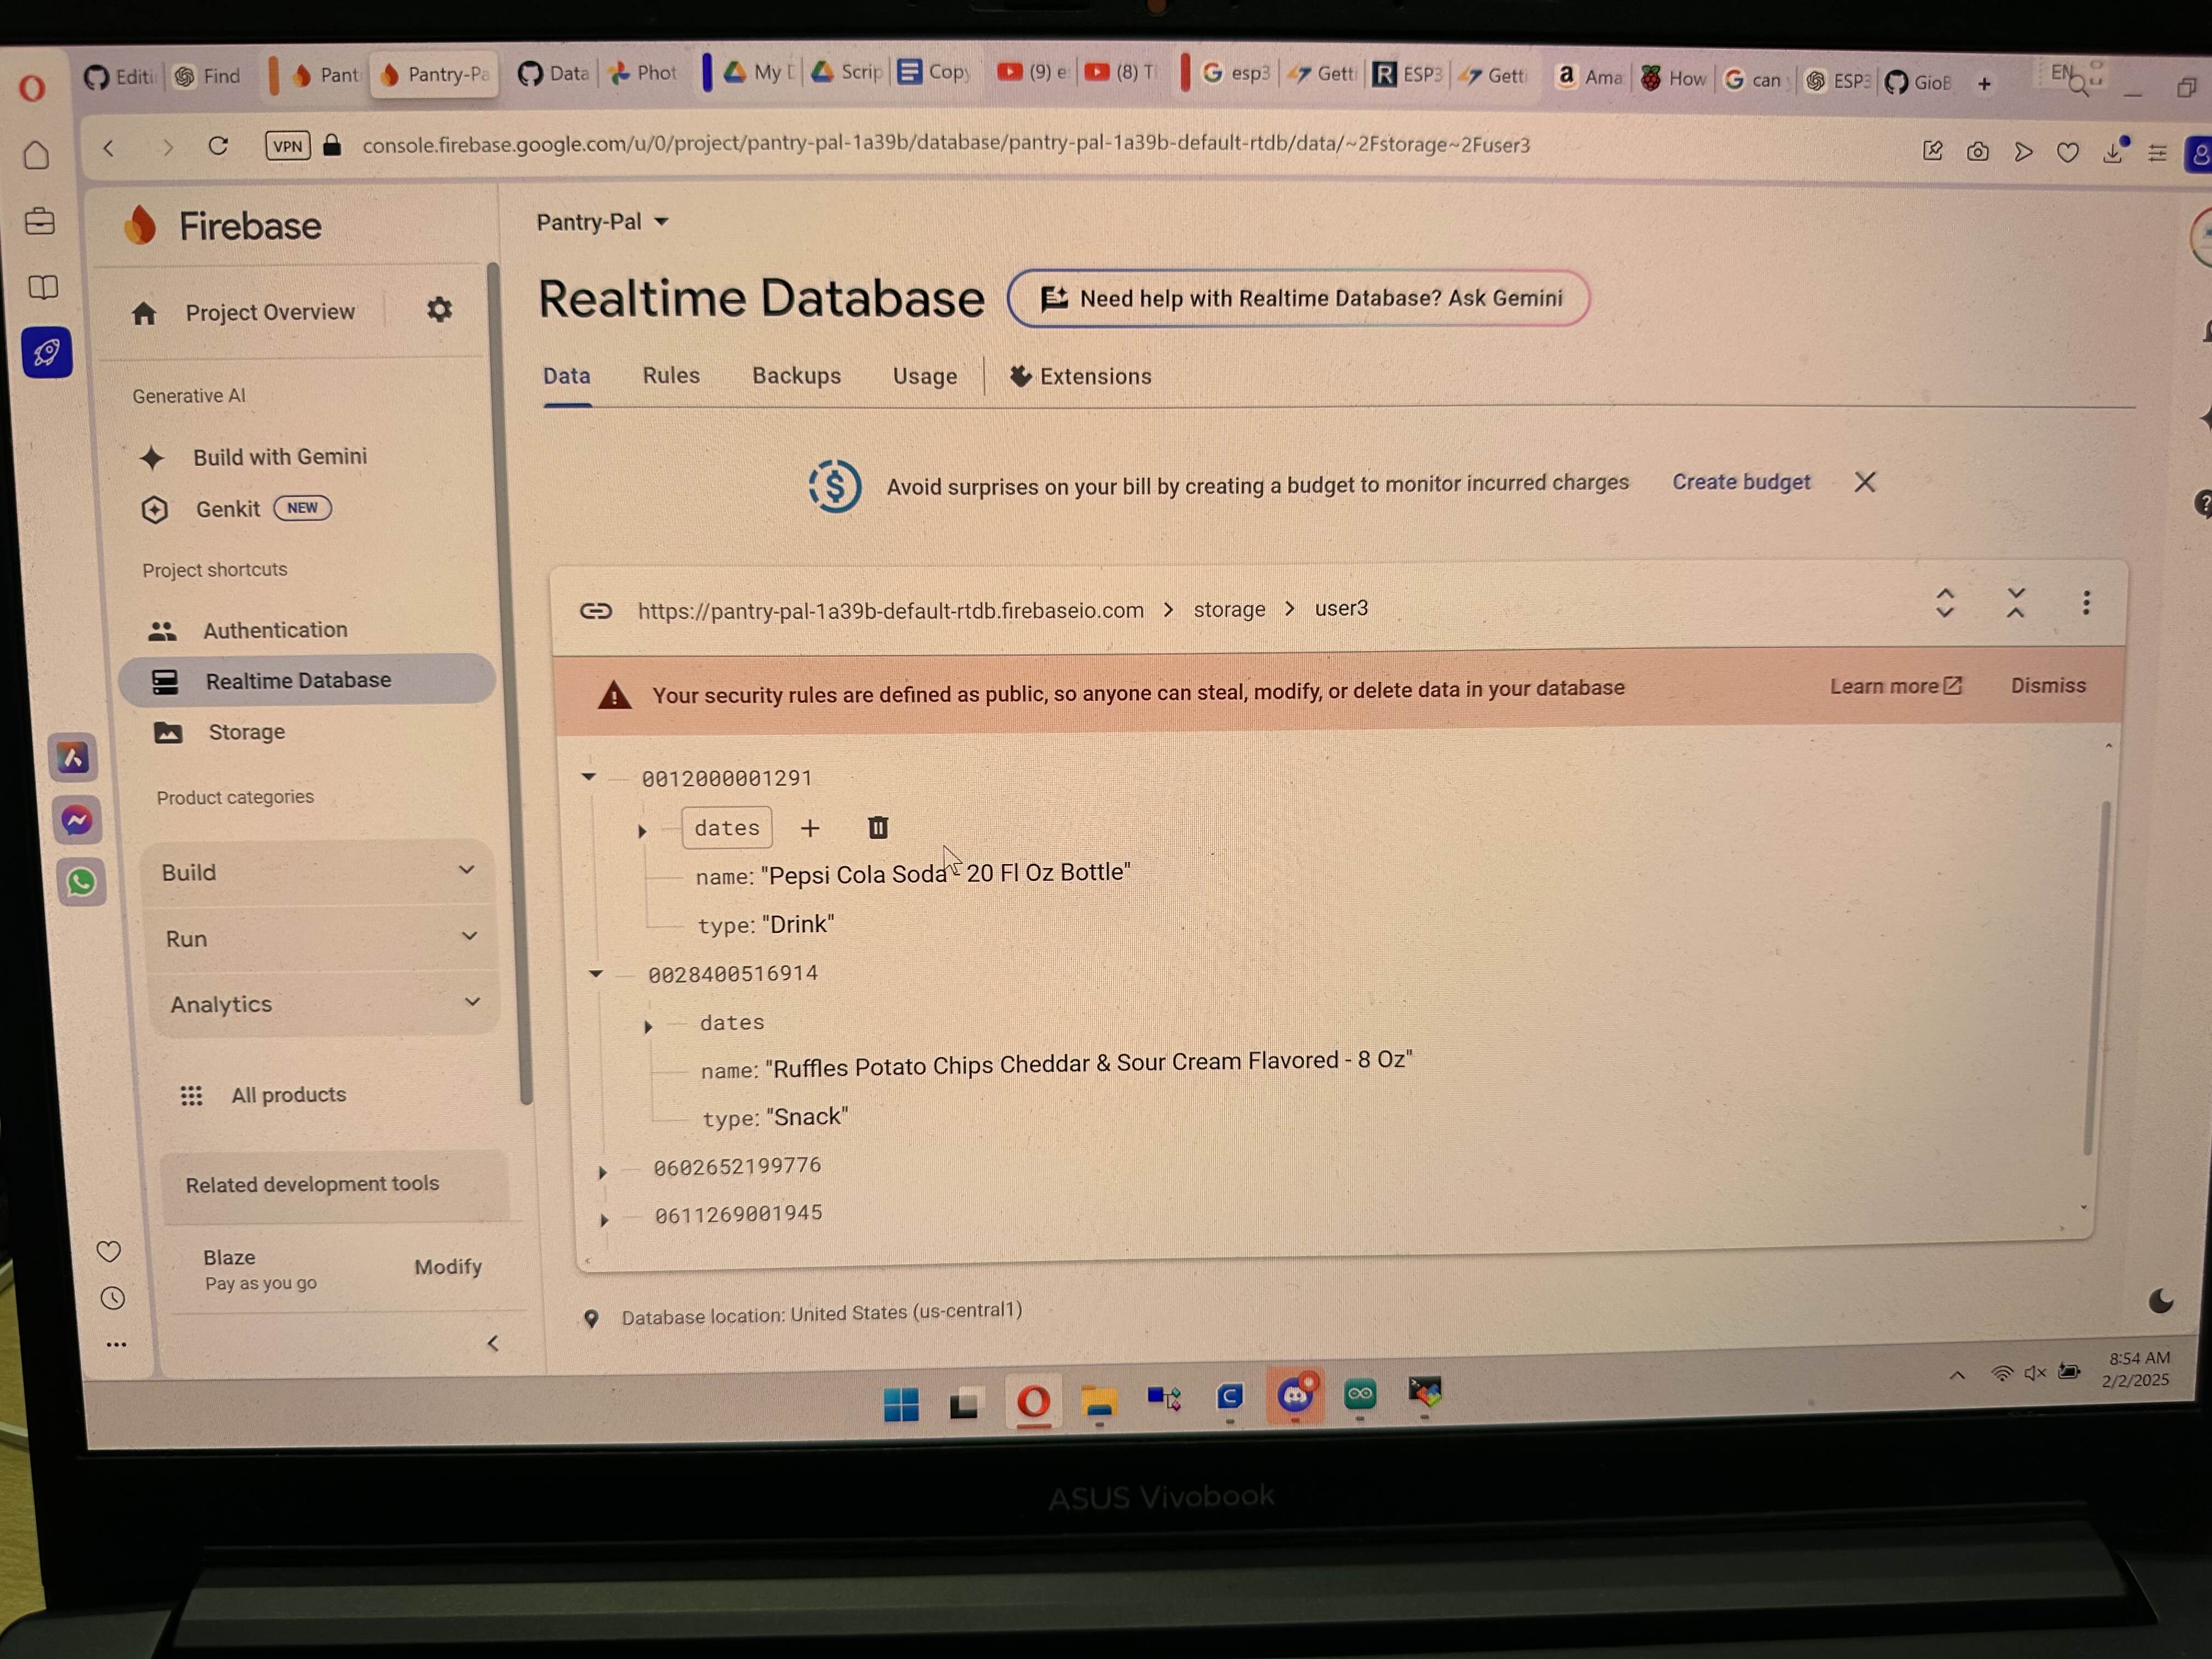
Task: Open Pantry-Pal project dropdown
Action: point(602,222)
